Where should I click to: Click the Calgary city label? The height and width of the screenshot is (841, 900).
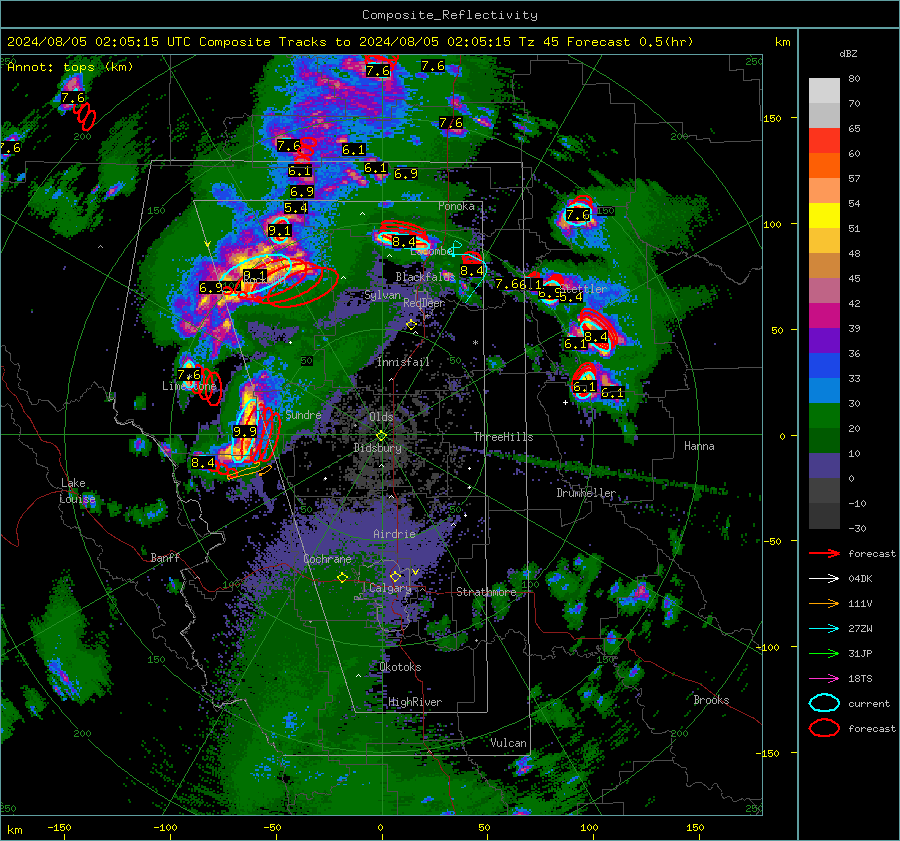390,588
